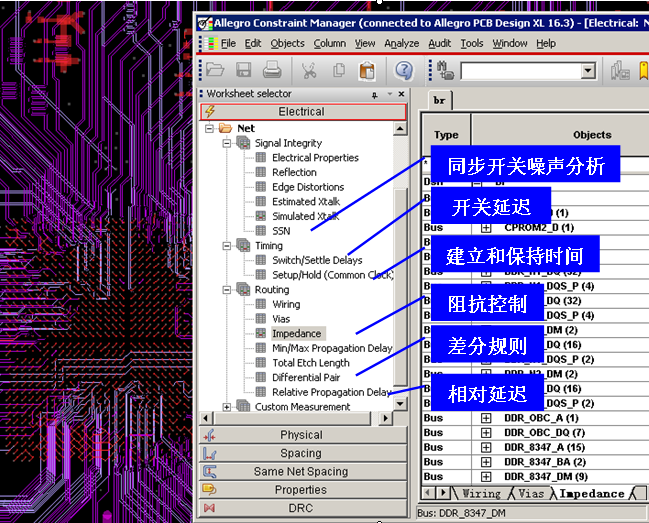
Task: Click the Copy toolbar icon
Action: click(339, 70)
